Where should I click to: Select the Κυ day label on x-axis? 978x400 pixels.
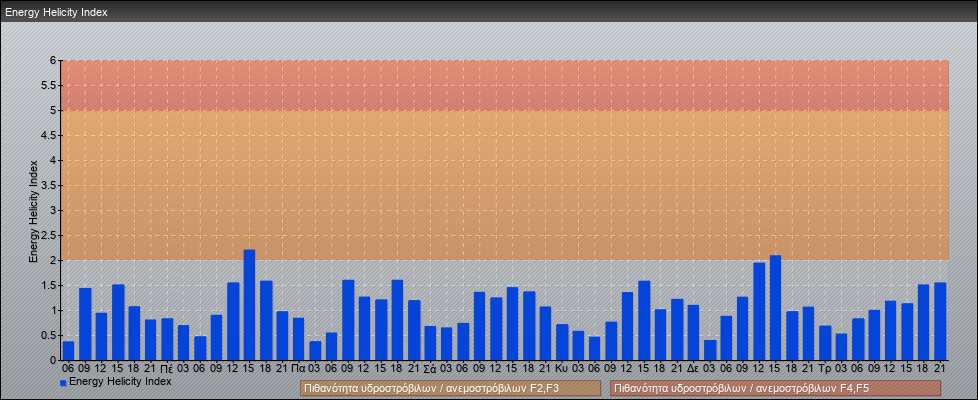(561, 368)
